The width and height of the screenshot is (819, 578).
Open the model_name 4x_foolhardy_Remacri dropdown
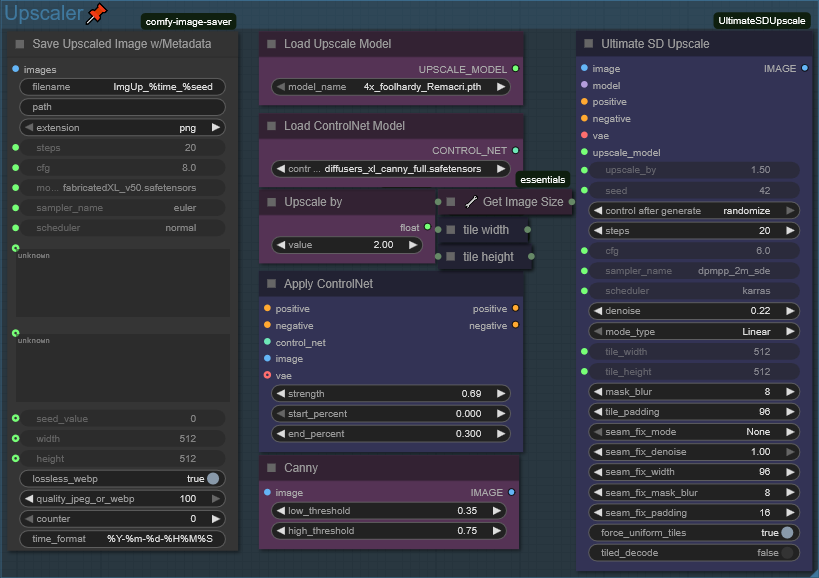[x=391, y=87]
